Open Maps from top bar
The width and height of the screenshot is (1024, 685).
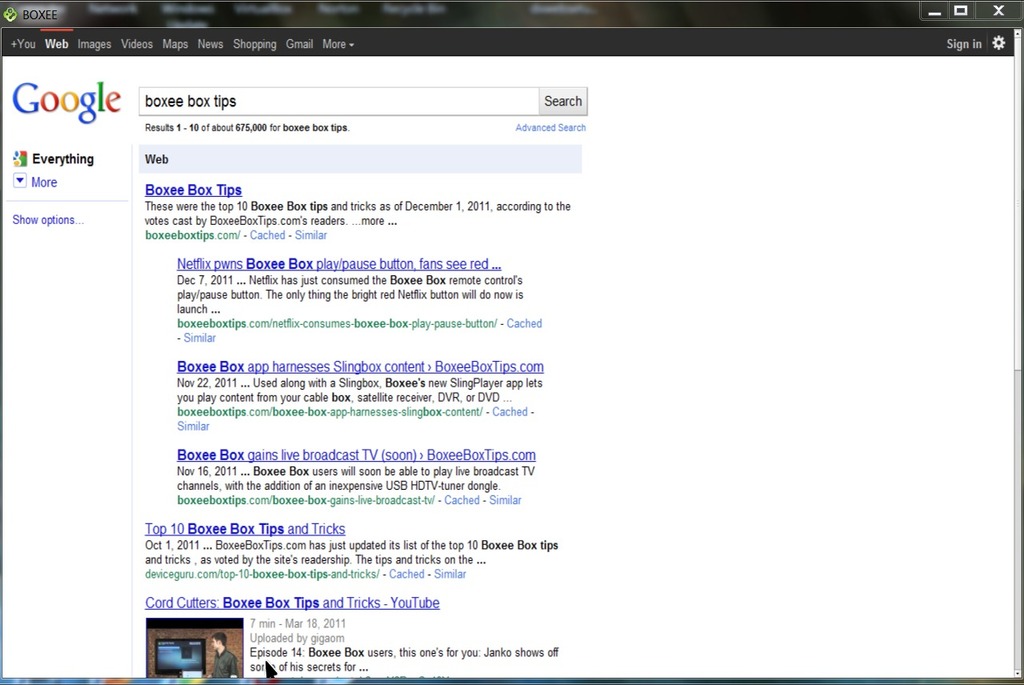(x=175, y=44)
